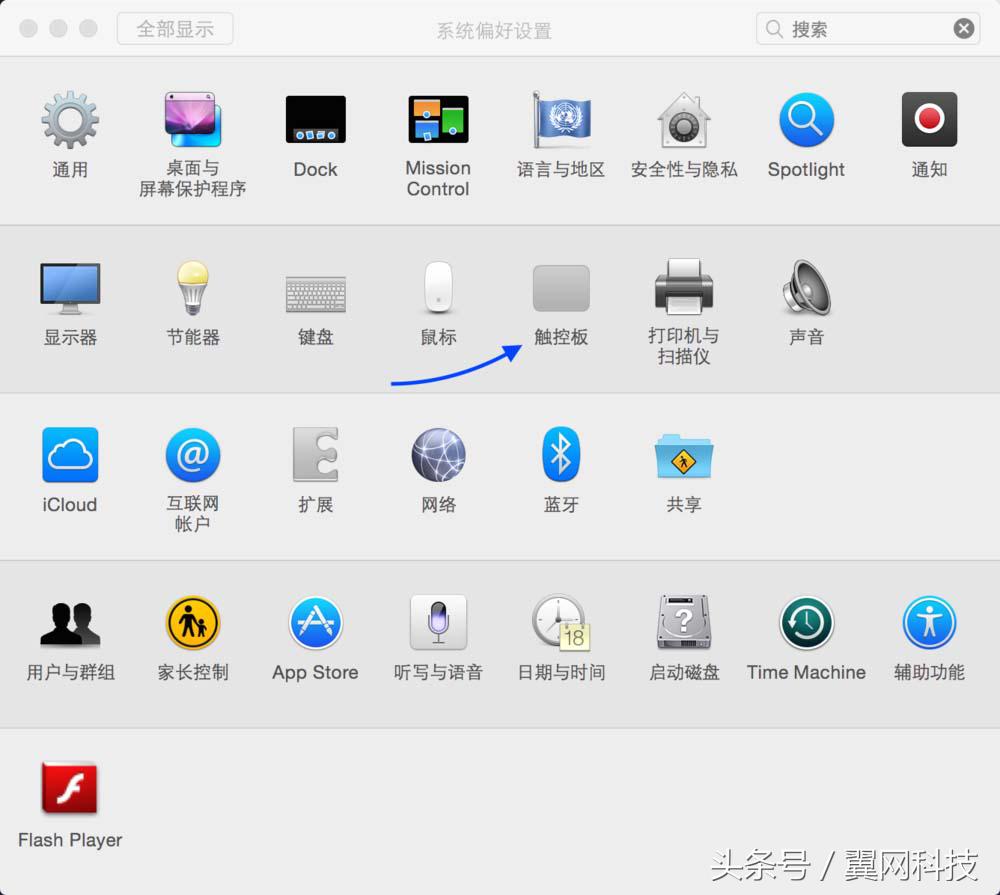Open Time Machine preferences
The width and height of the screenshot is (1000, 895).
click(x=806, y=622)
